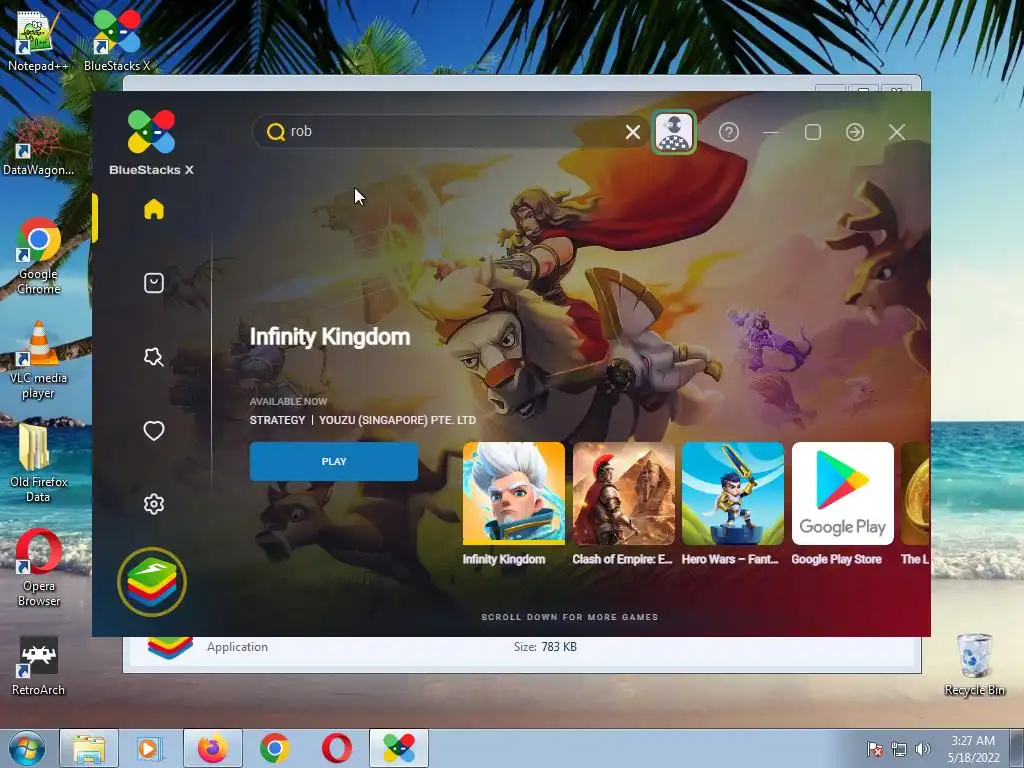Click the BlueStacks X logo
The width and height of the screenshot is (1024, 768).
(152, 142)
